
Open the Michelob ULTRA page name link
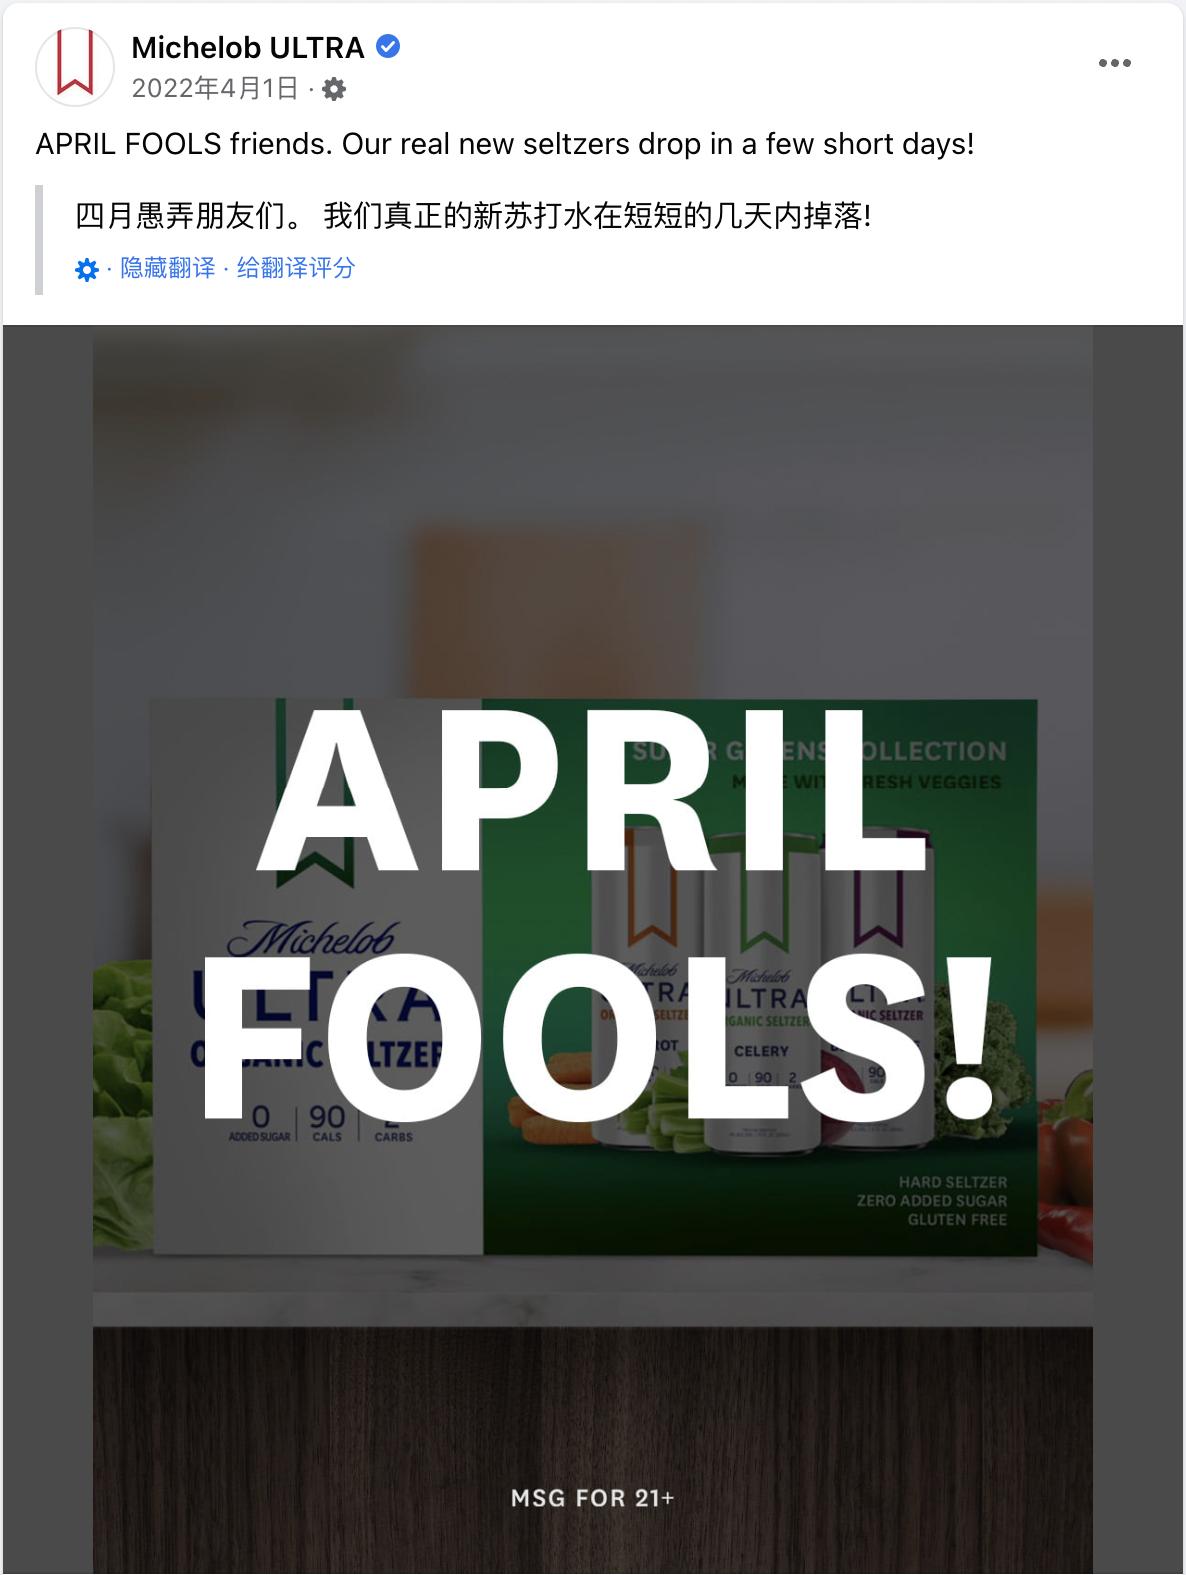tap(248, 47)
